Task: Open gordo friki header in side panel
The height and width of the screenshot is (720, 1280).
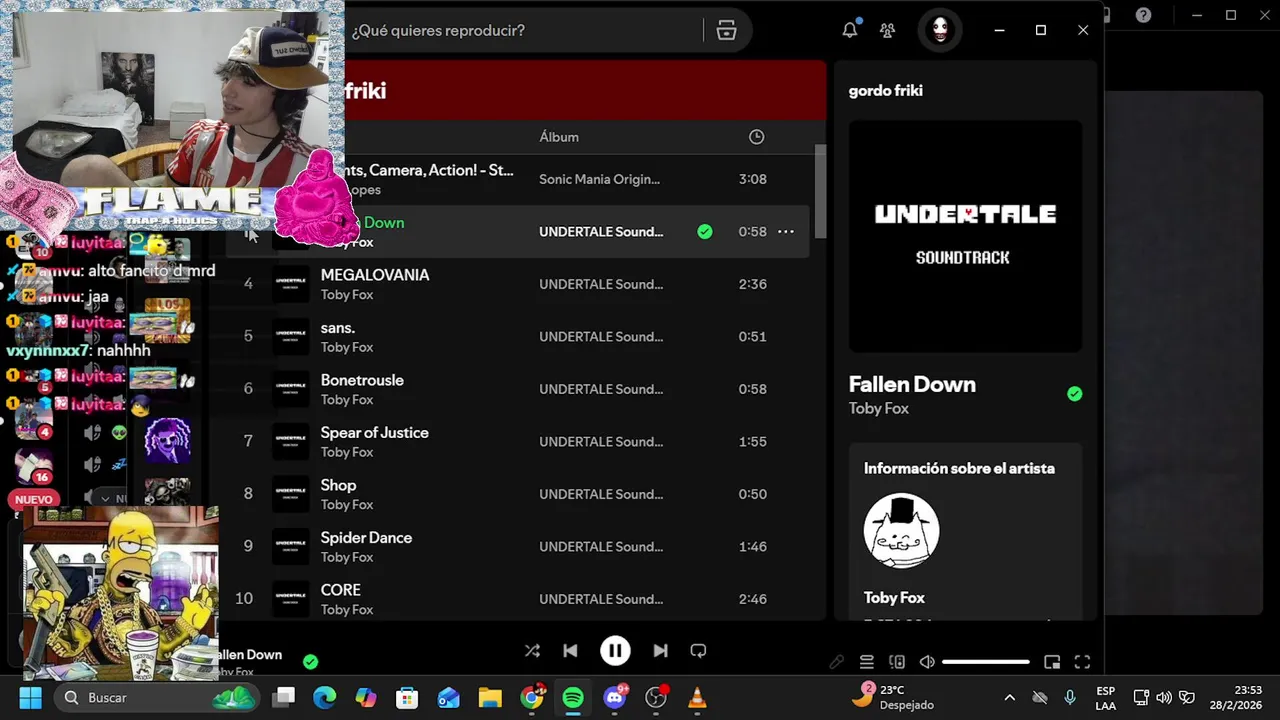Action: pyautogui.click(x=886, y=90)
